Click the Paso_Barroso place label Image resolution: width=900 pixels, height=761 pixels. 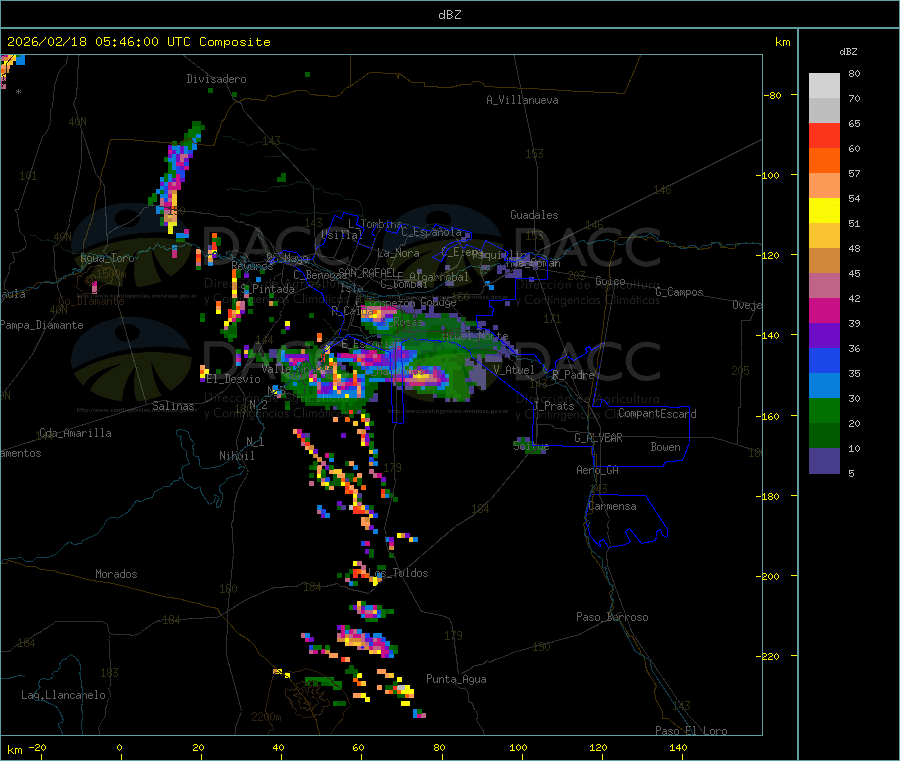612,617
